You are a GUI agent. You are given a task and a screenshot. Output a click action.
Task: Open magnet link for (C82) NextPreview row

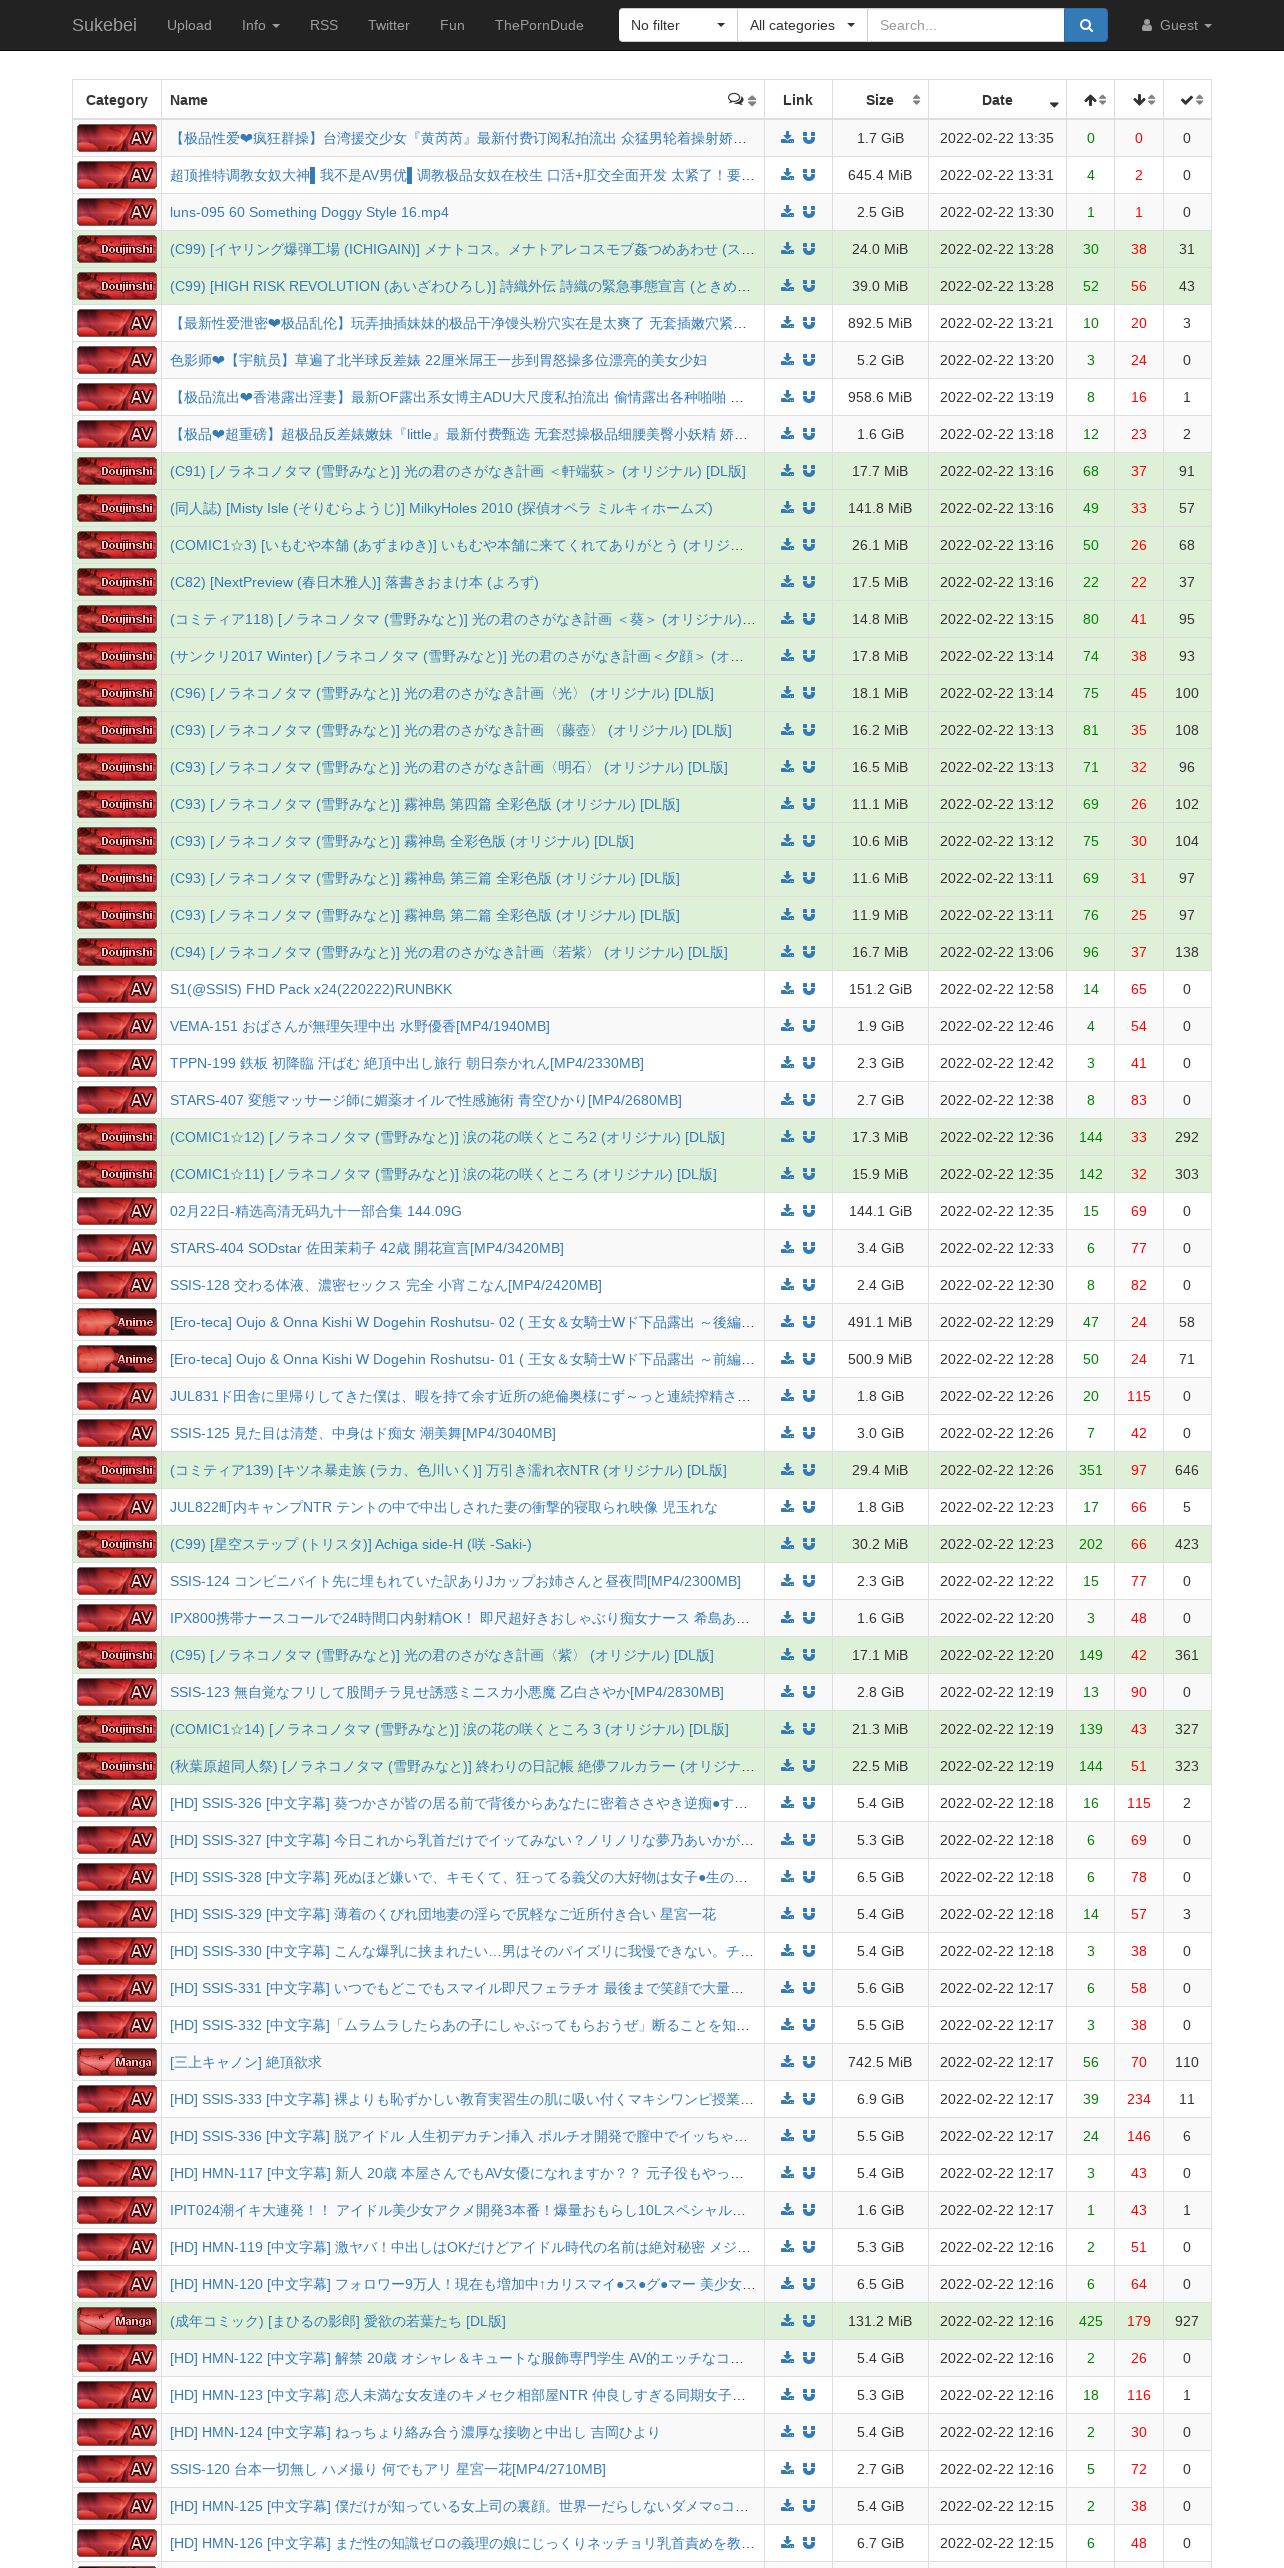point(809,582)
